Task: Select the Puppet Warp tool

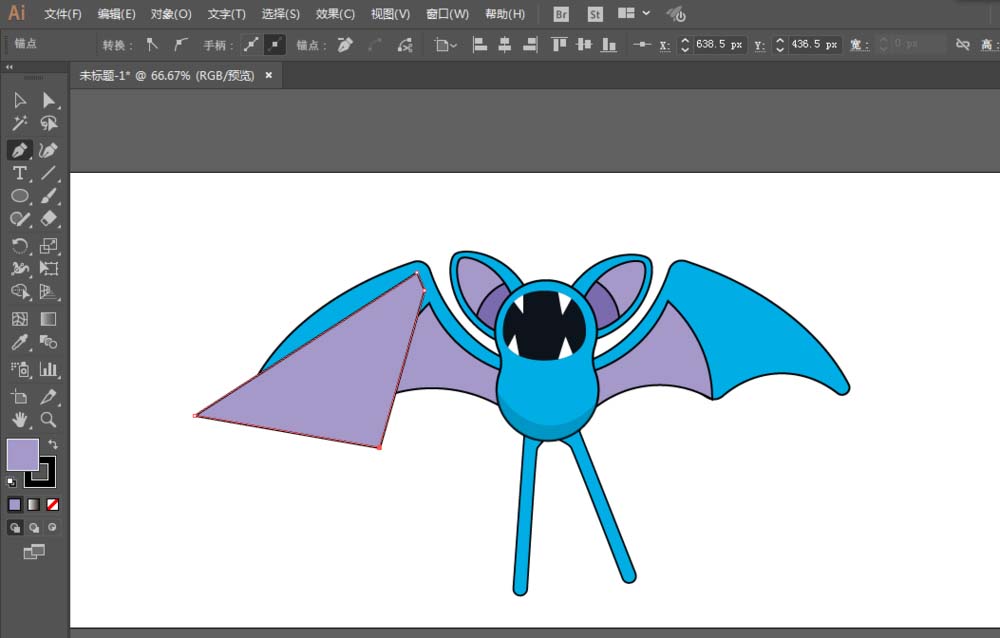Action: 20,269
